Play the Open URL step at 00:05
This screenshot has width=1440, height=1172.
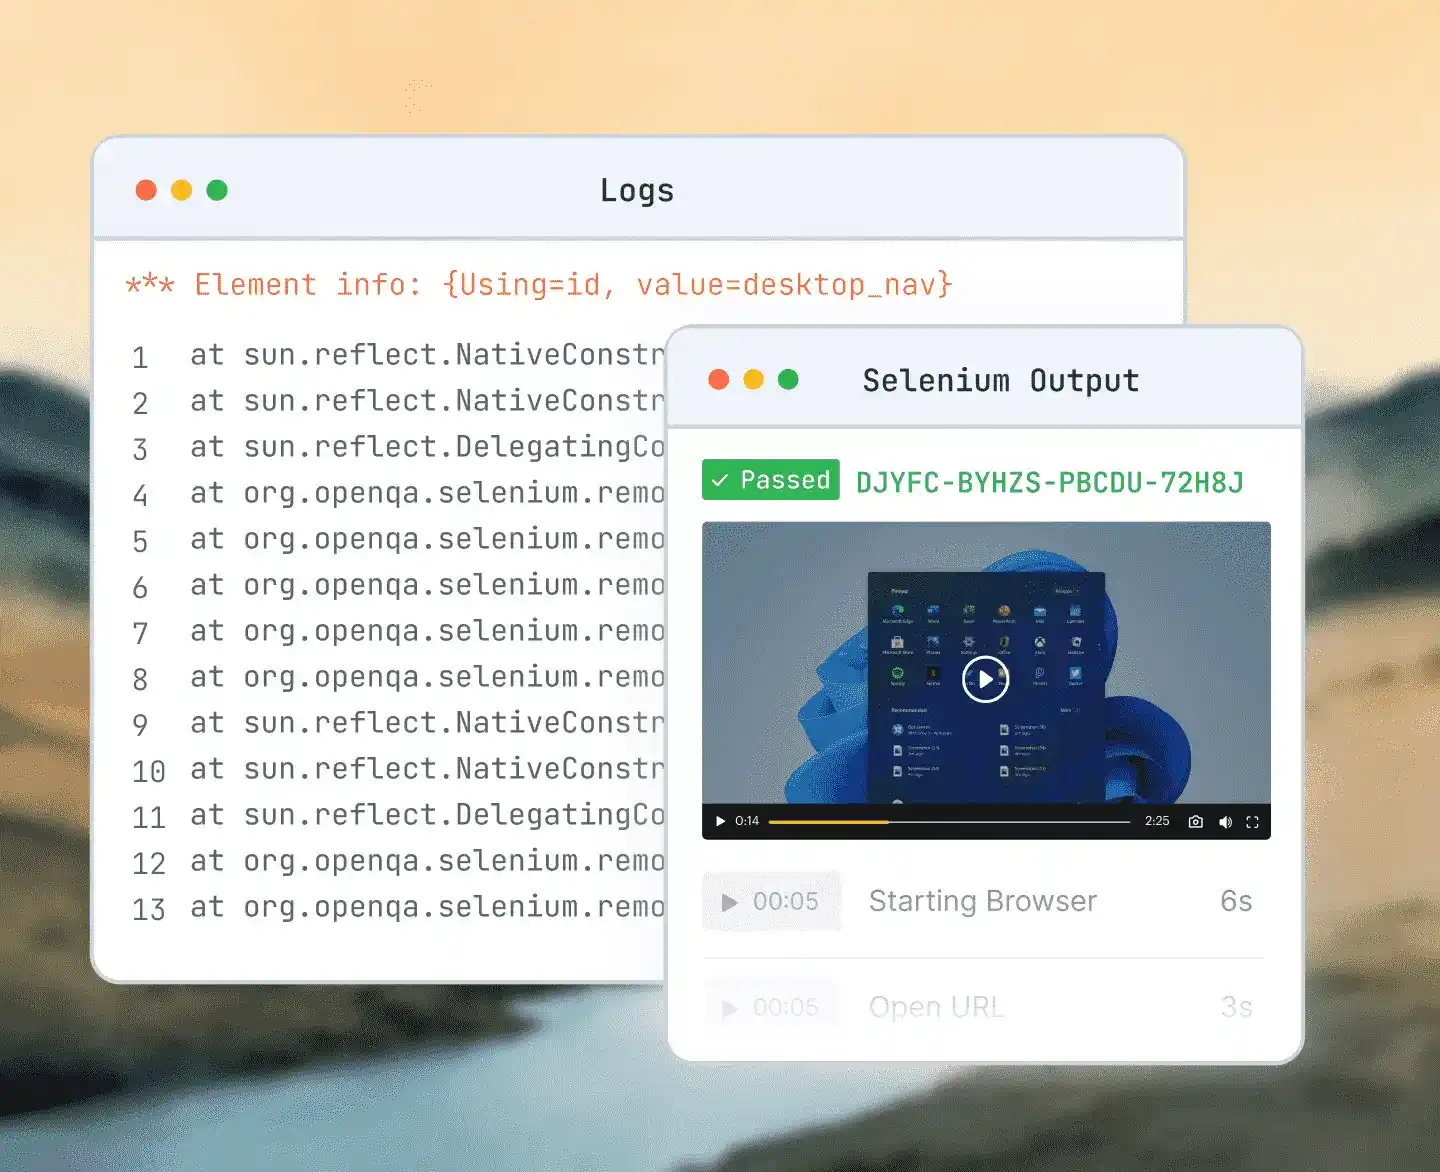click(x=771, y=1007)
